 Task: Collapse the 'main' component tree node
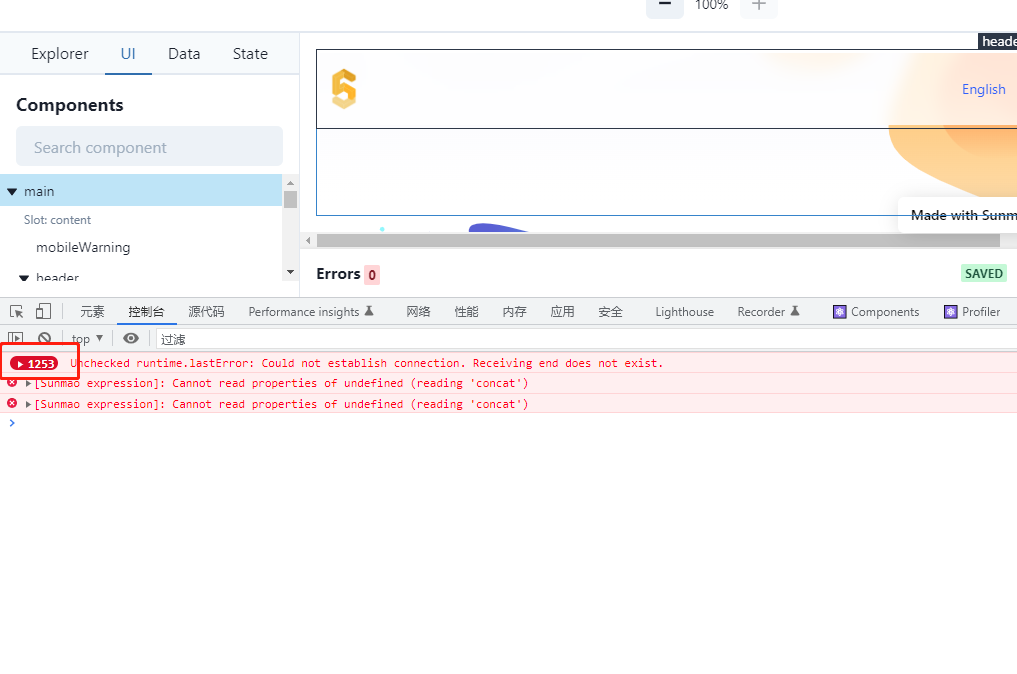tap(12, 191)
